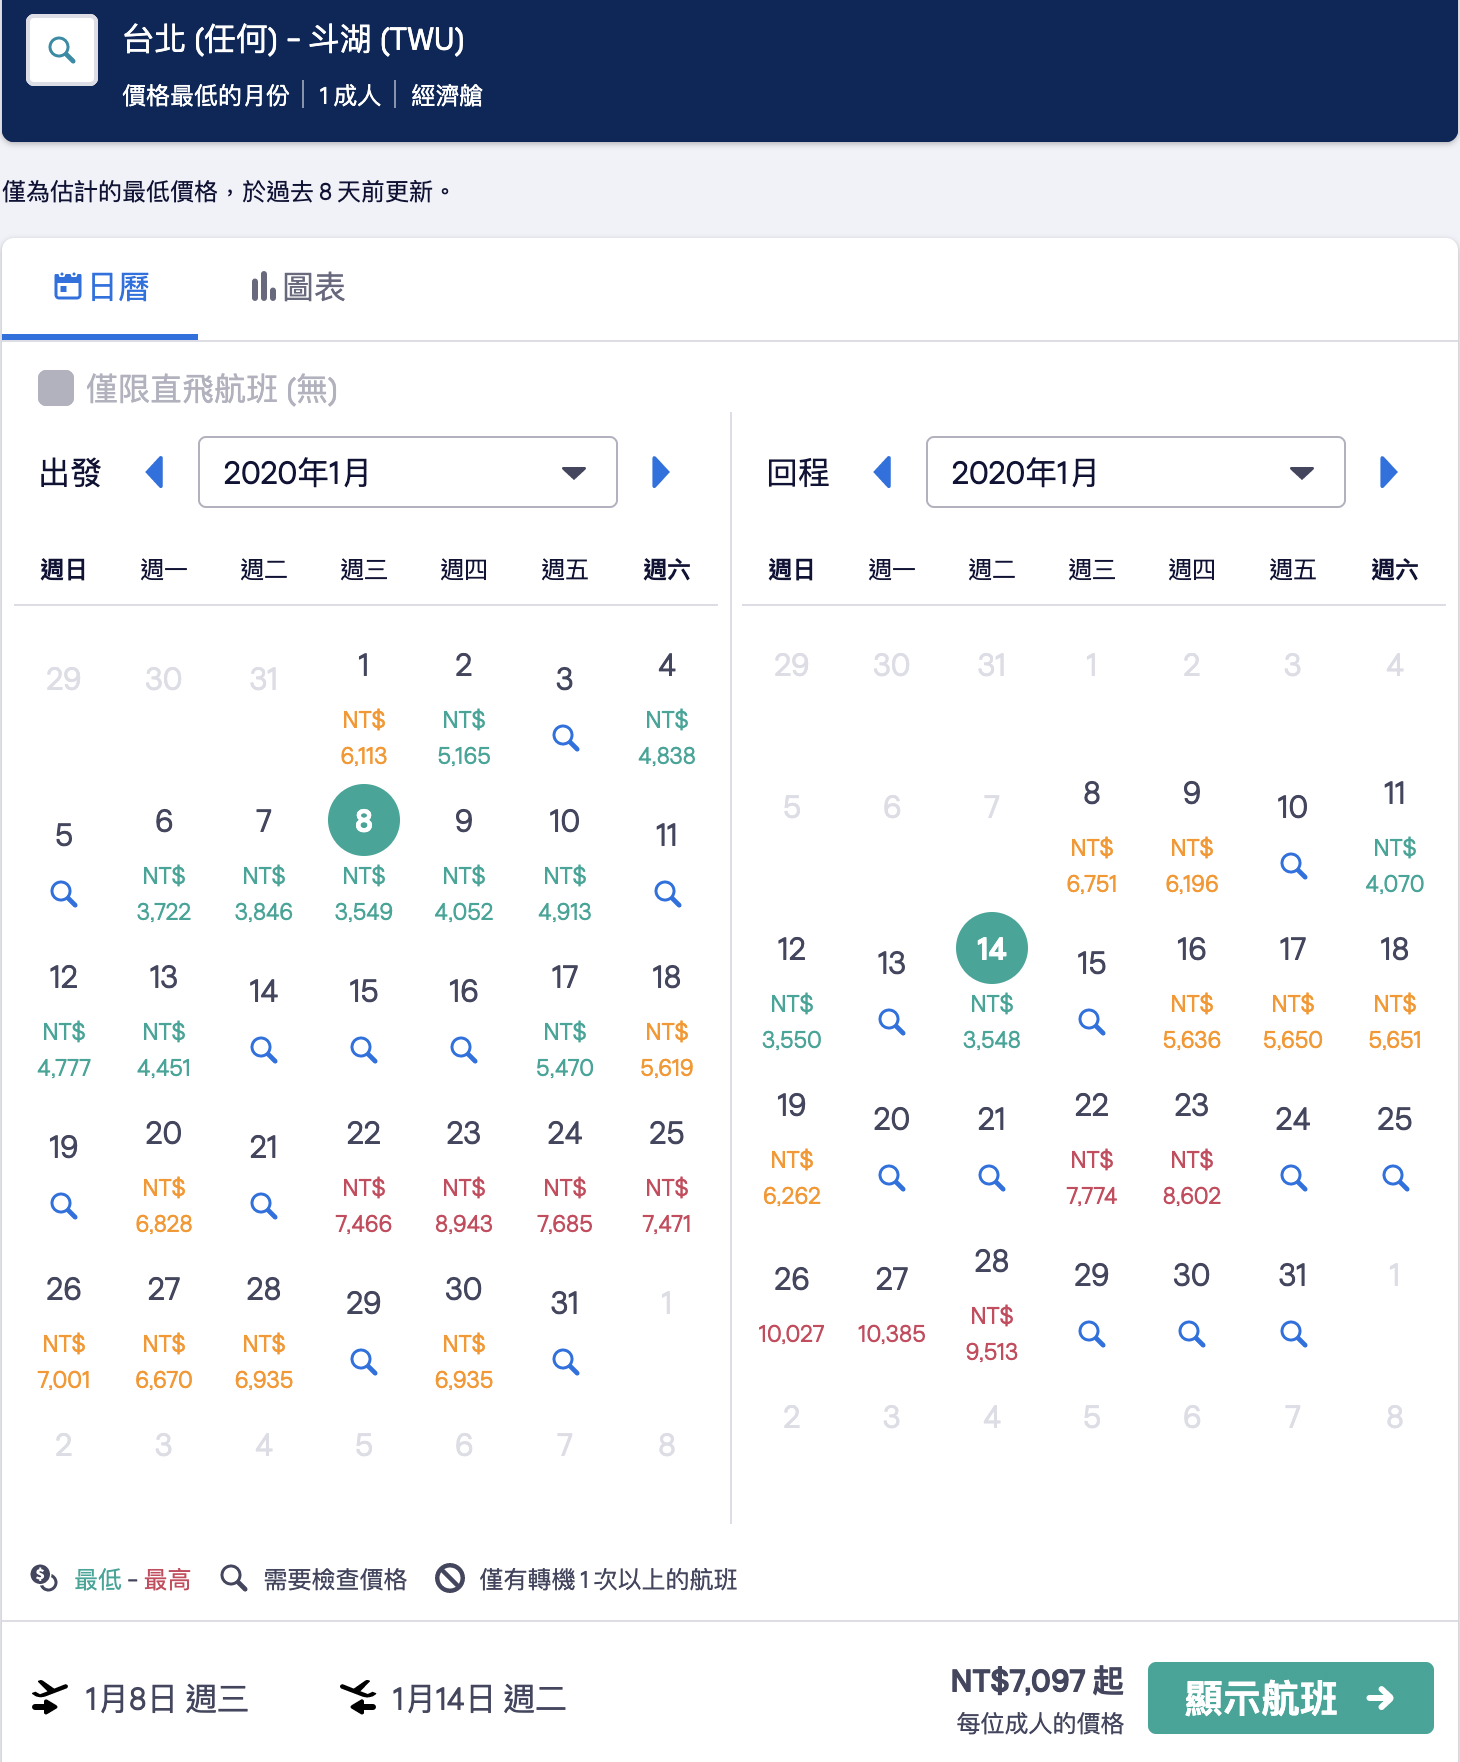Open the search edit magnifier button
Image resolution: width=1460 pixels, height=1762 pixels.
click(x=62, y=50)
